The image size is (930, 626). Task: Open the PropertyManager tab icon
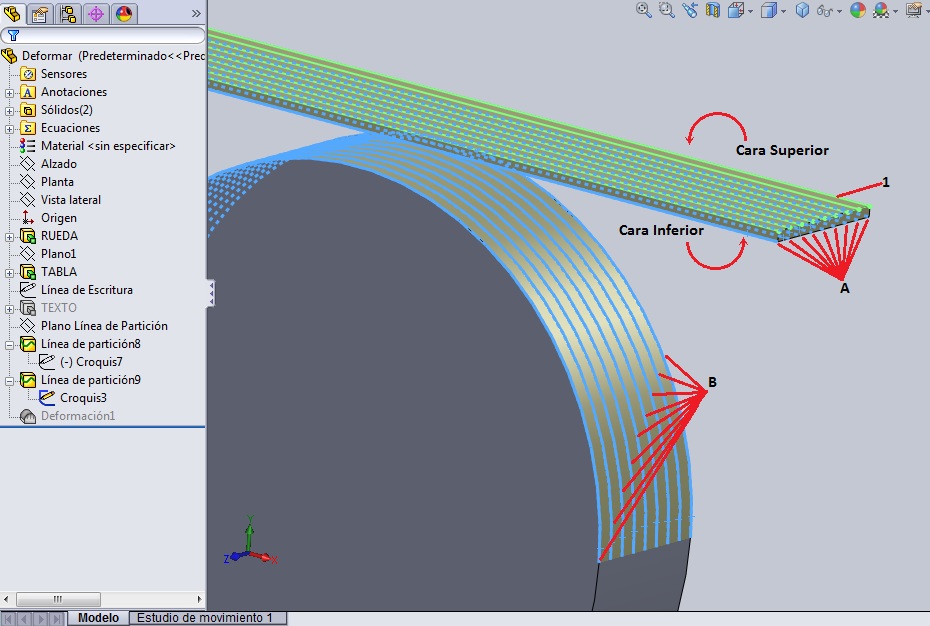tap(41, 13)
